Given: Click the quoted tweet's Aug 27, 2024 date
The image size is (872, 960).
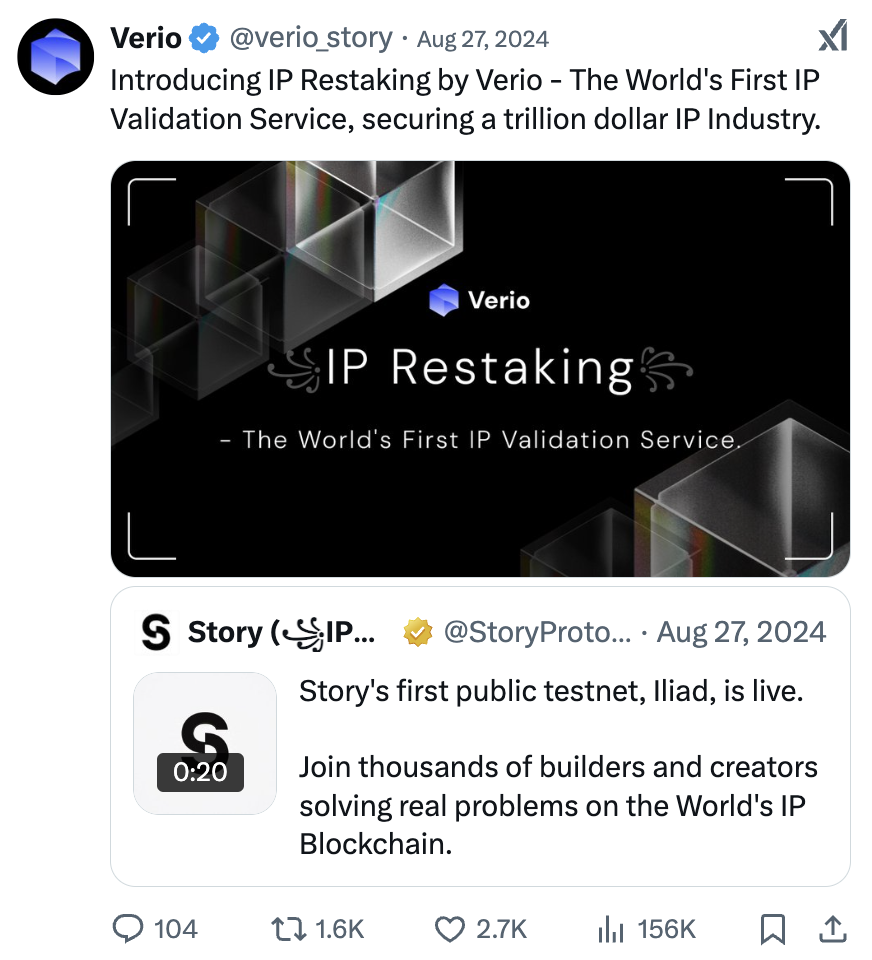Looking at the screenshot, I should [x=741, y=632].
